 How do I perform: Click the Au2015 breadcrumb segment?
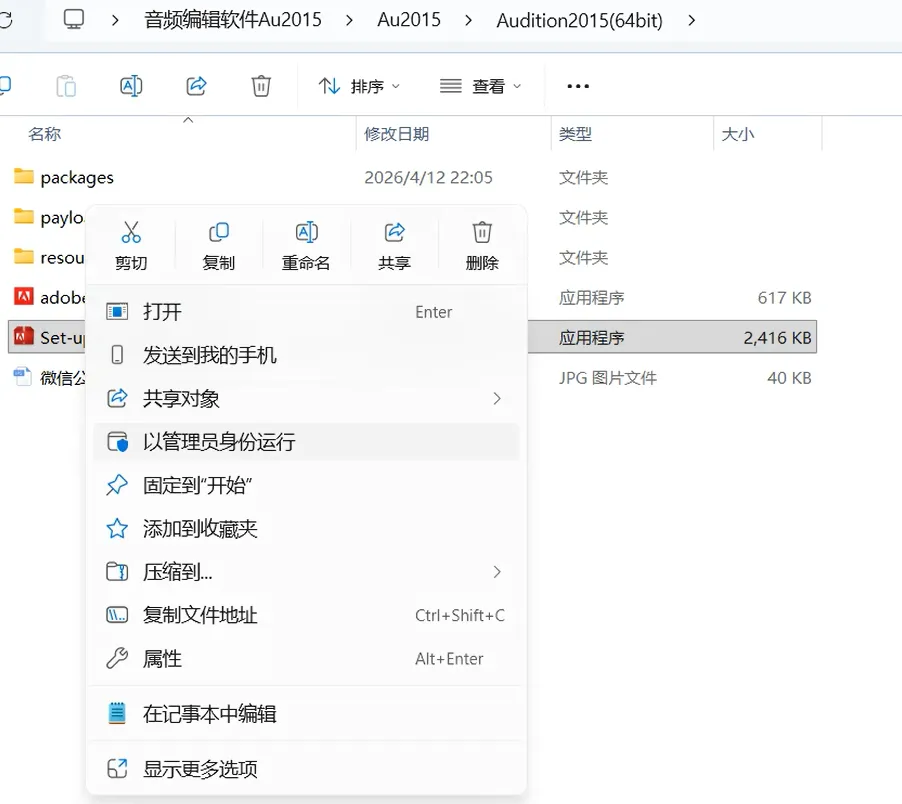coord(409,20)
